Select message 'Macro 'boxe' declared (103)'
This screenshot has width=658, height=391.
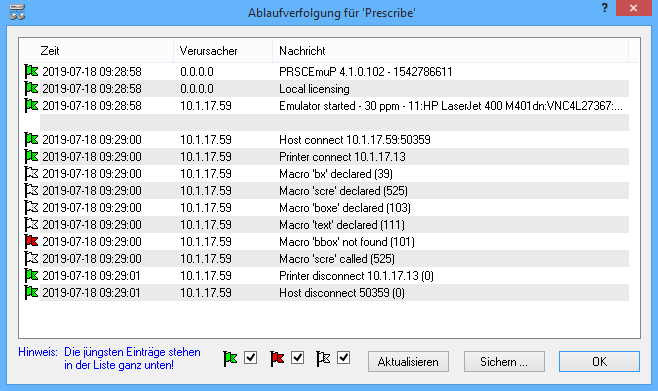click(x=345, y=208)
